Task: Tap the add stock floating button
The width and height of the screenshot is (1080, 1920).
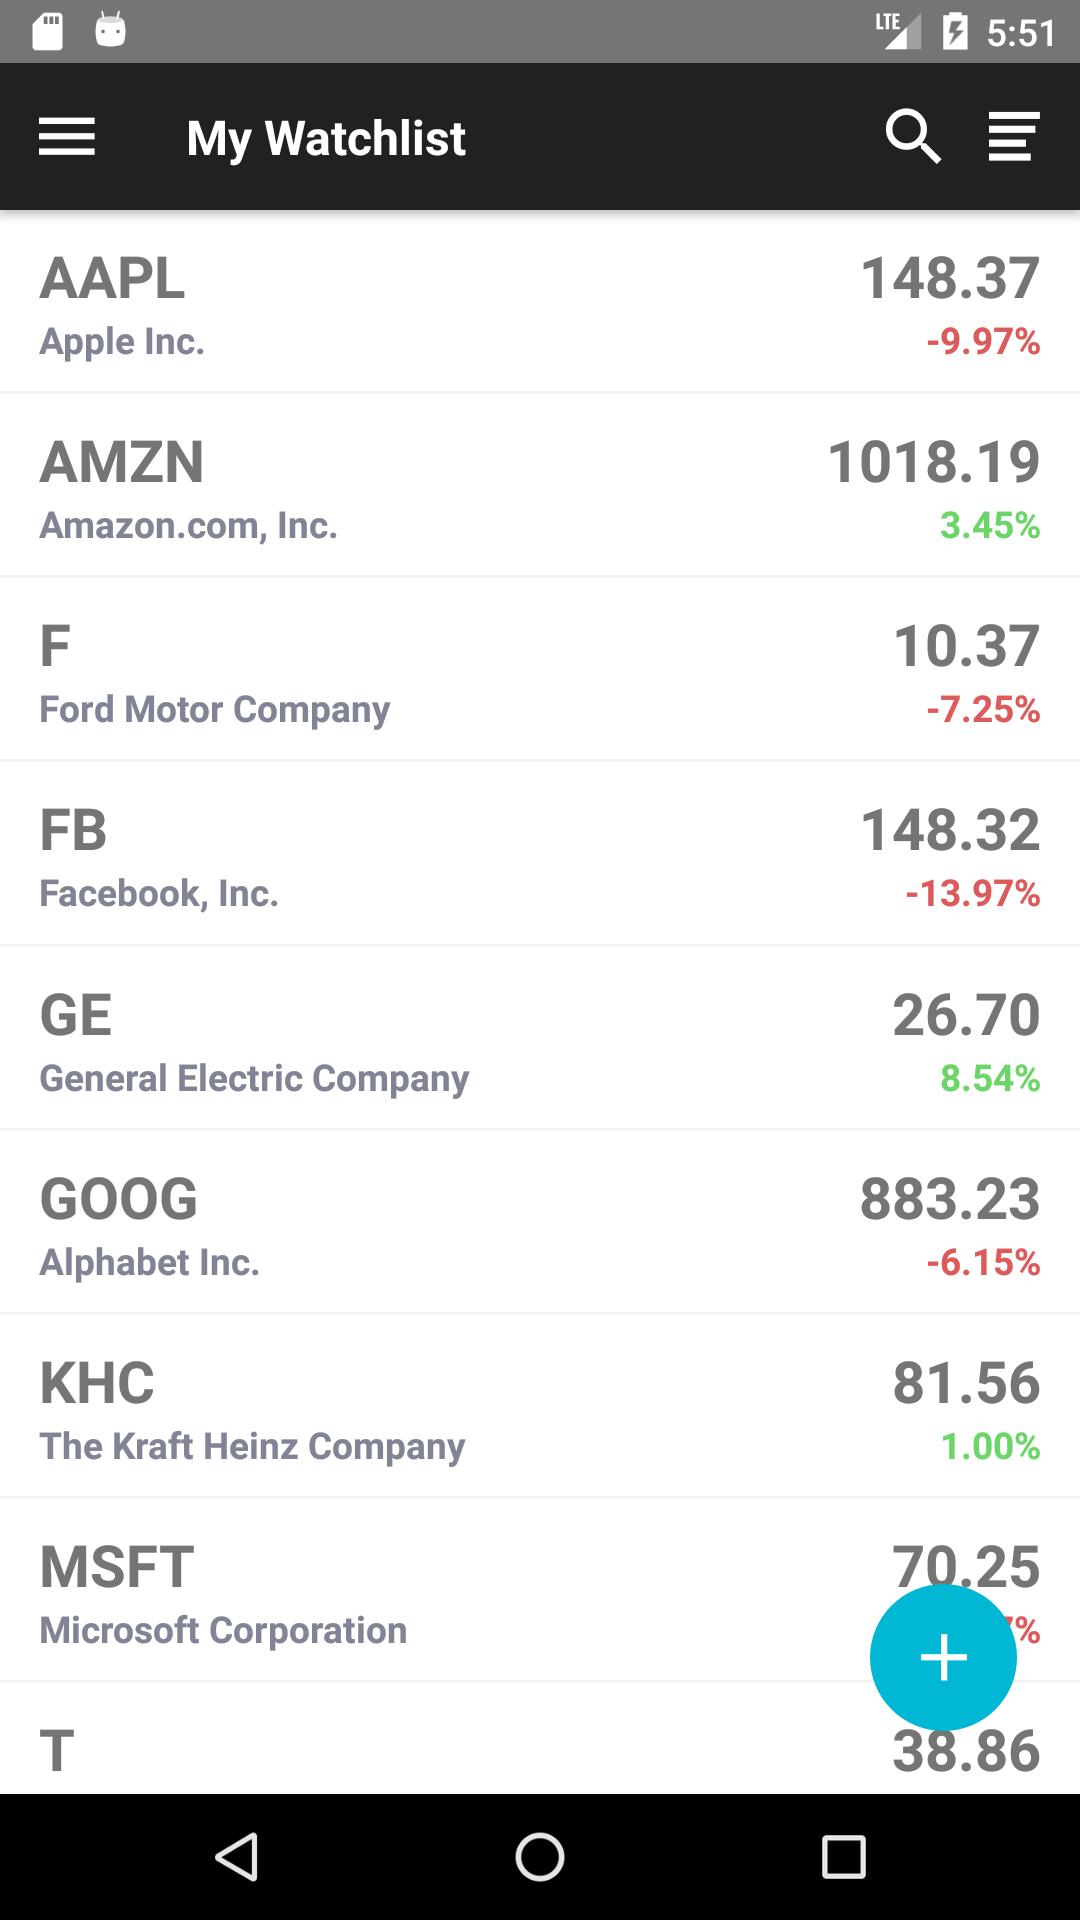Action: 943,1657
